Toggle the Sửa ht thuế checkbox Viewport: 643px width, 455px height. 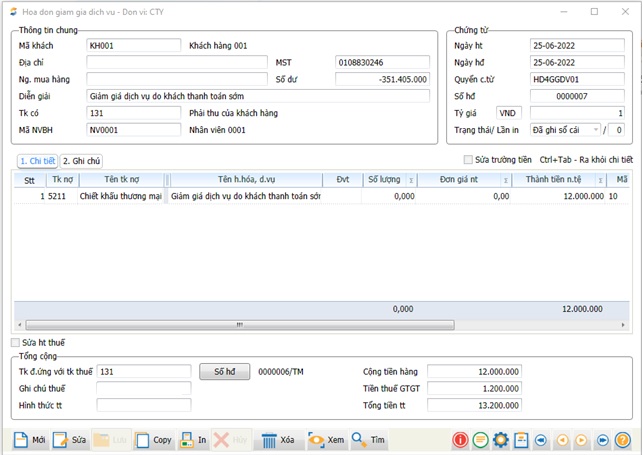[15, 343]
